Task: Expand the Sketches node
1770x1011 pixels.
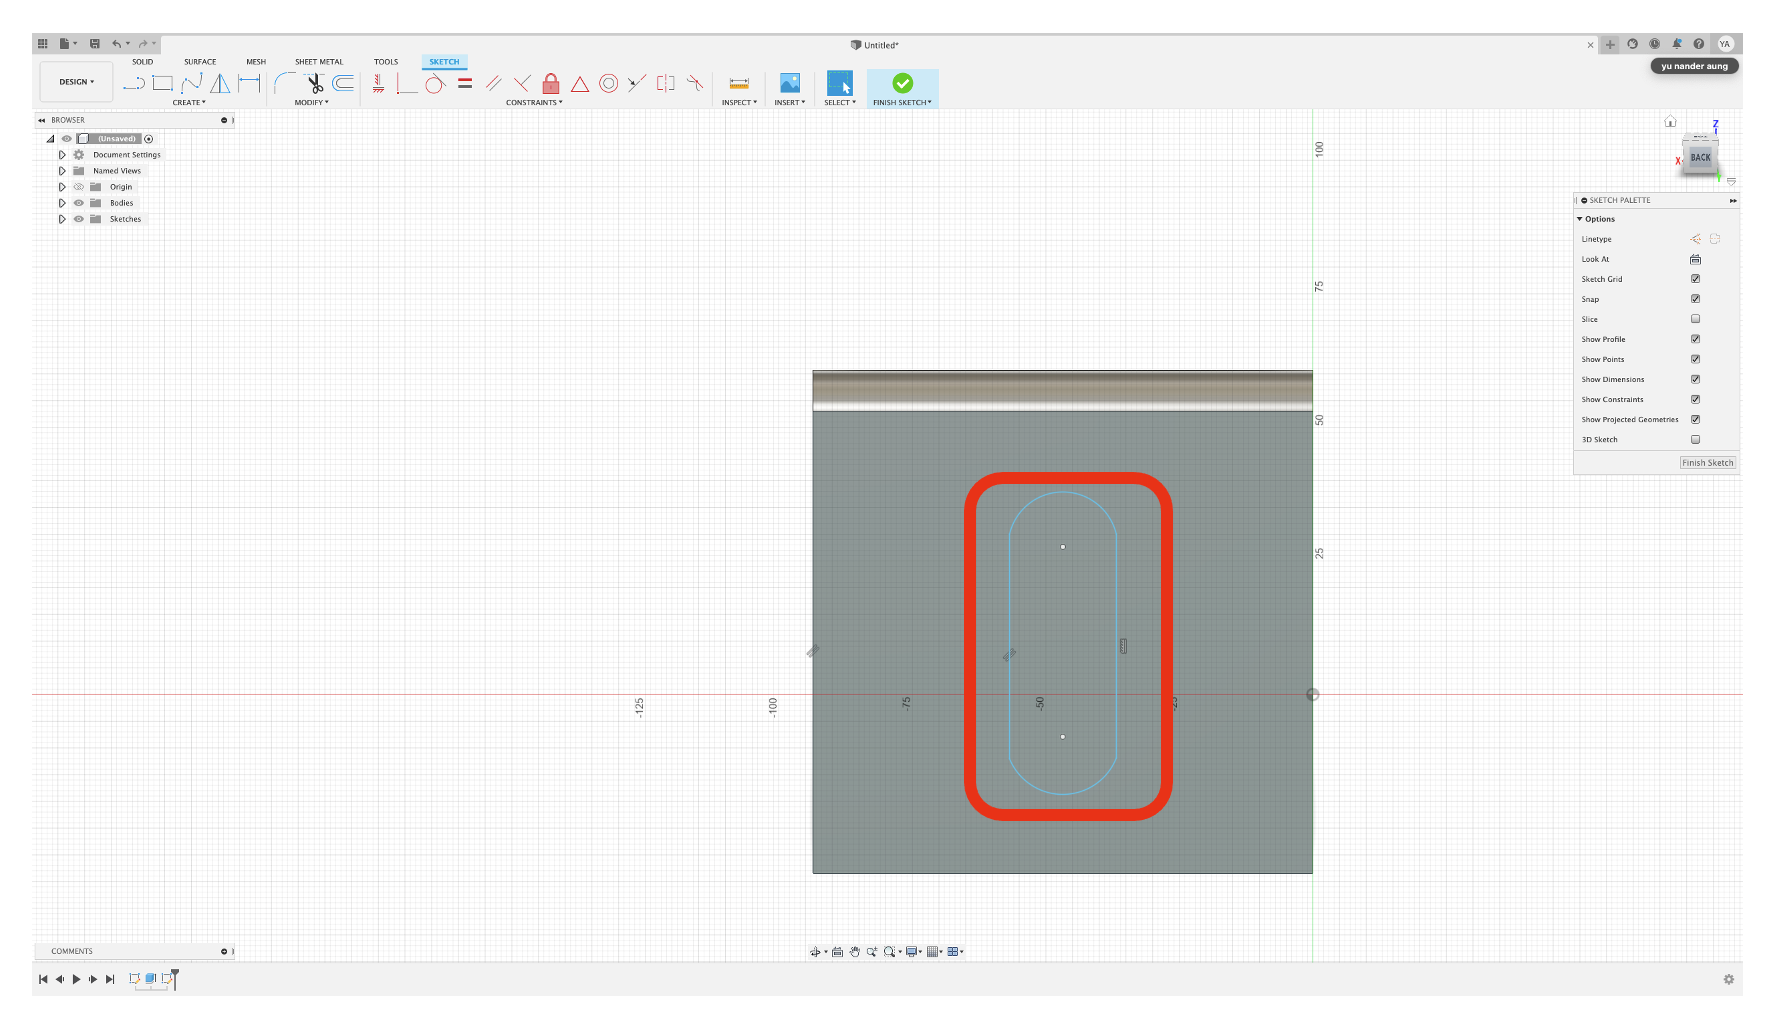Action: click(62, 219)
